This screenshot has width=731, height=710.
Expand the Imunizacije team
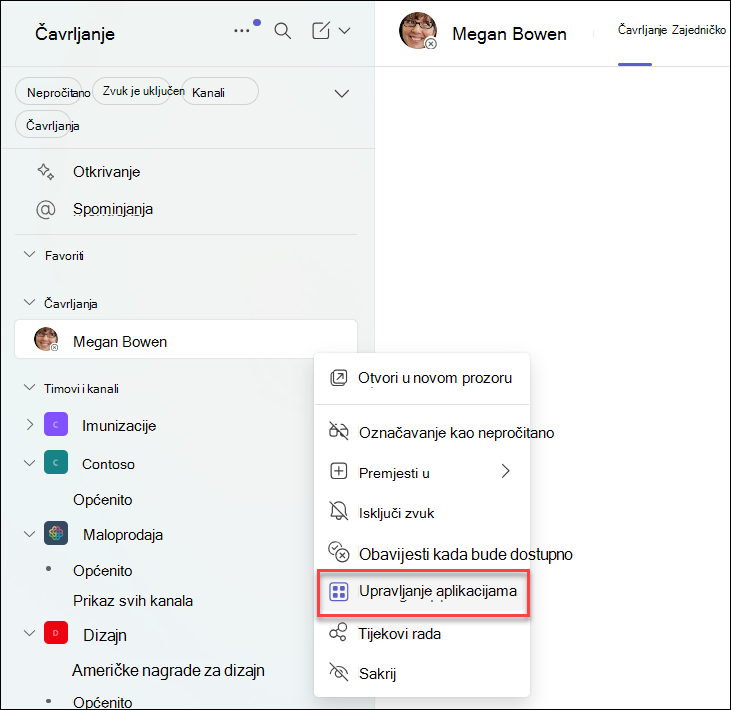[29, 425]
